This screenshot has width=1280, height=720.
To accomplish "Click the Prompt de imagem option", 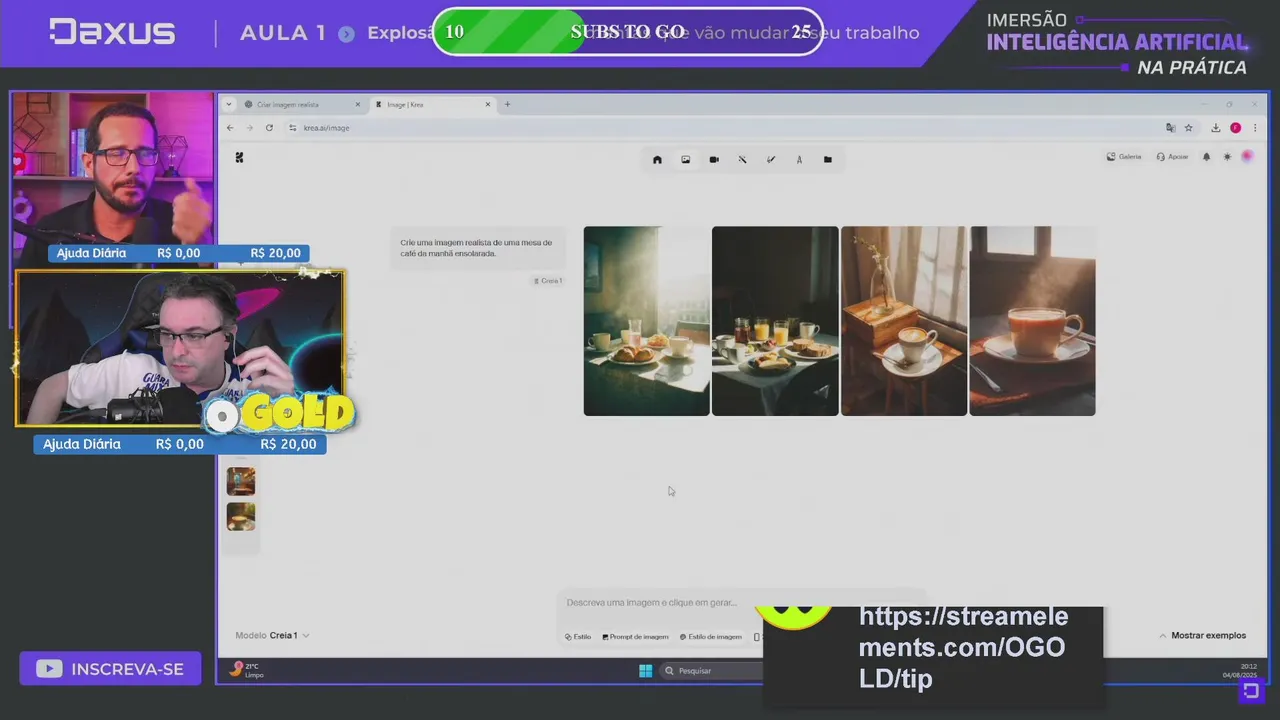I will 635,637.
